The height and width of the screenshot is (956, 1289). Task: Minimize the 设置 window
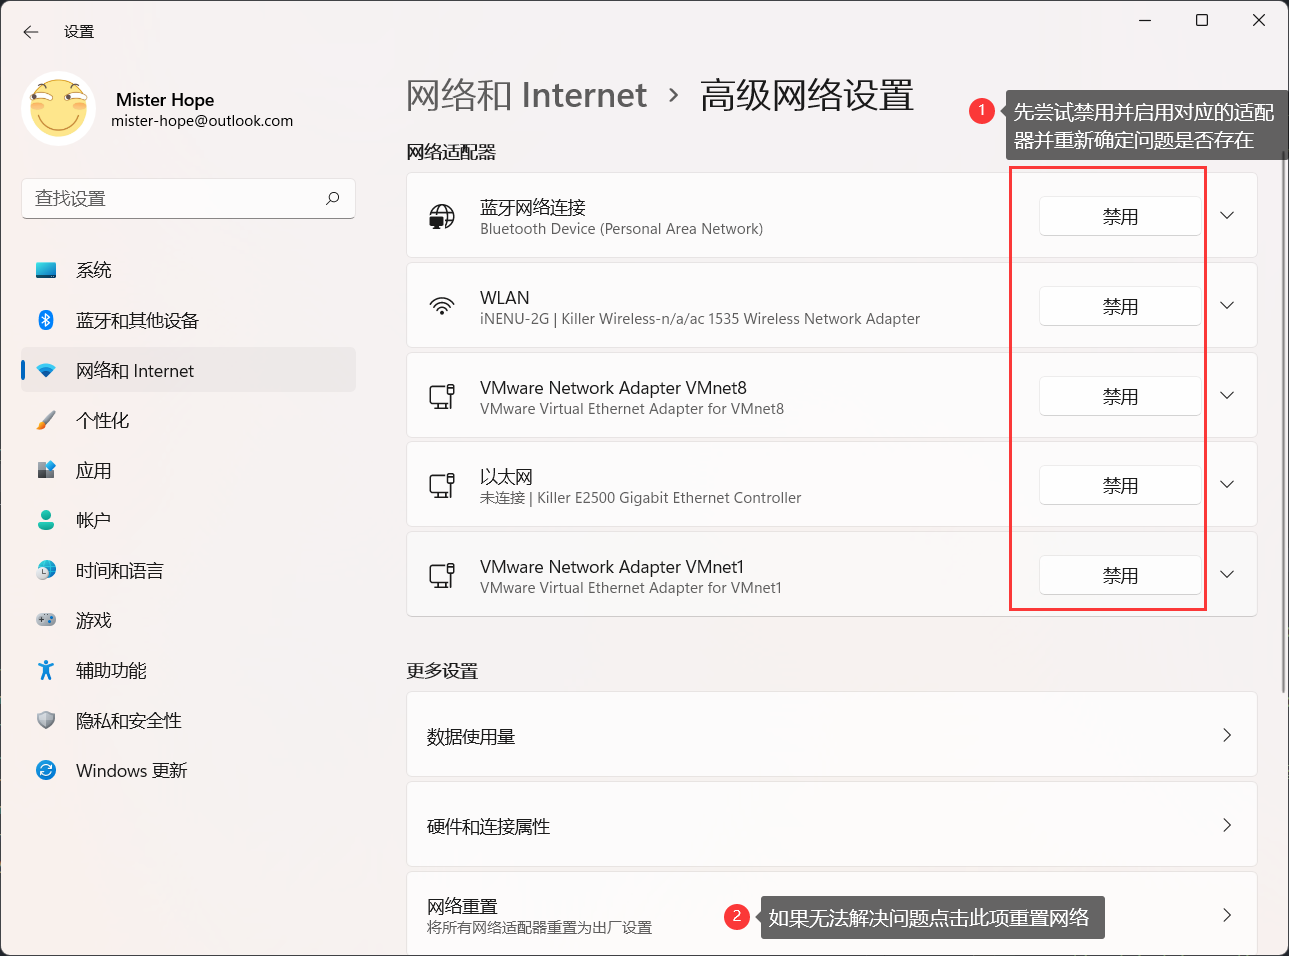(1145, 20)
